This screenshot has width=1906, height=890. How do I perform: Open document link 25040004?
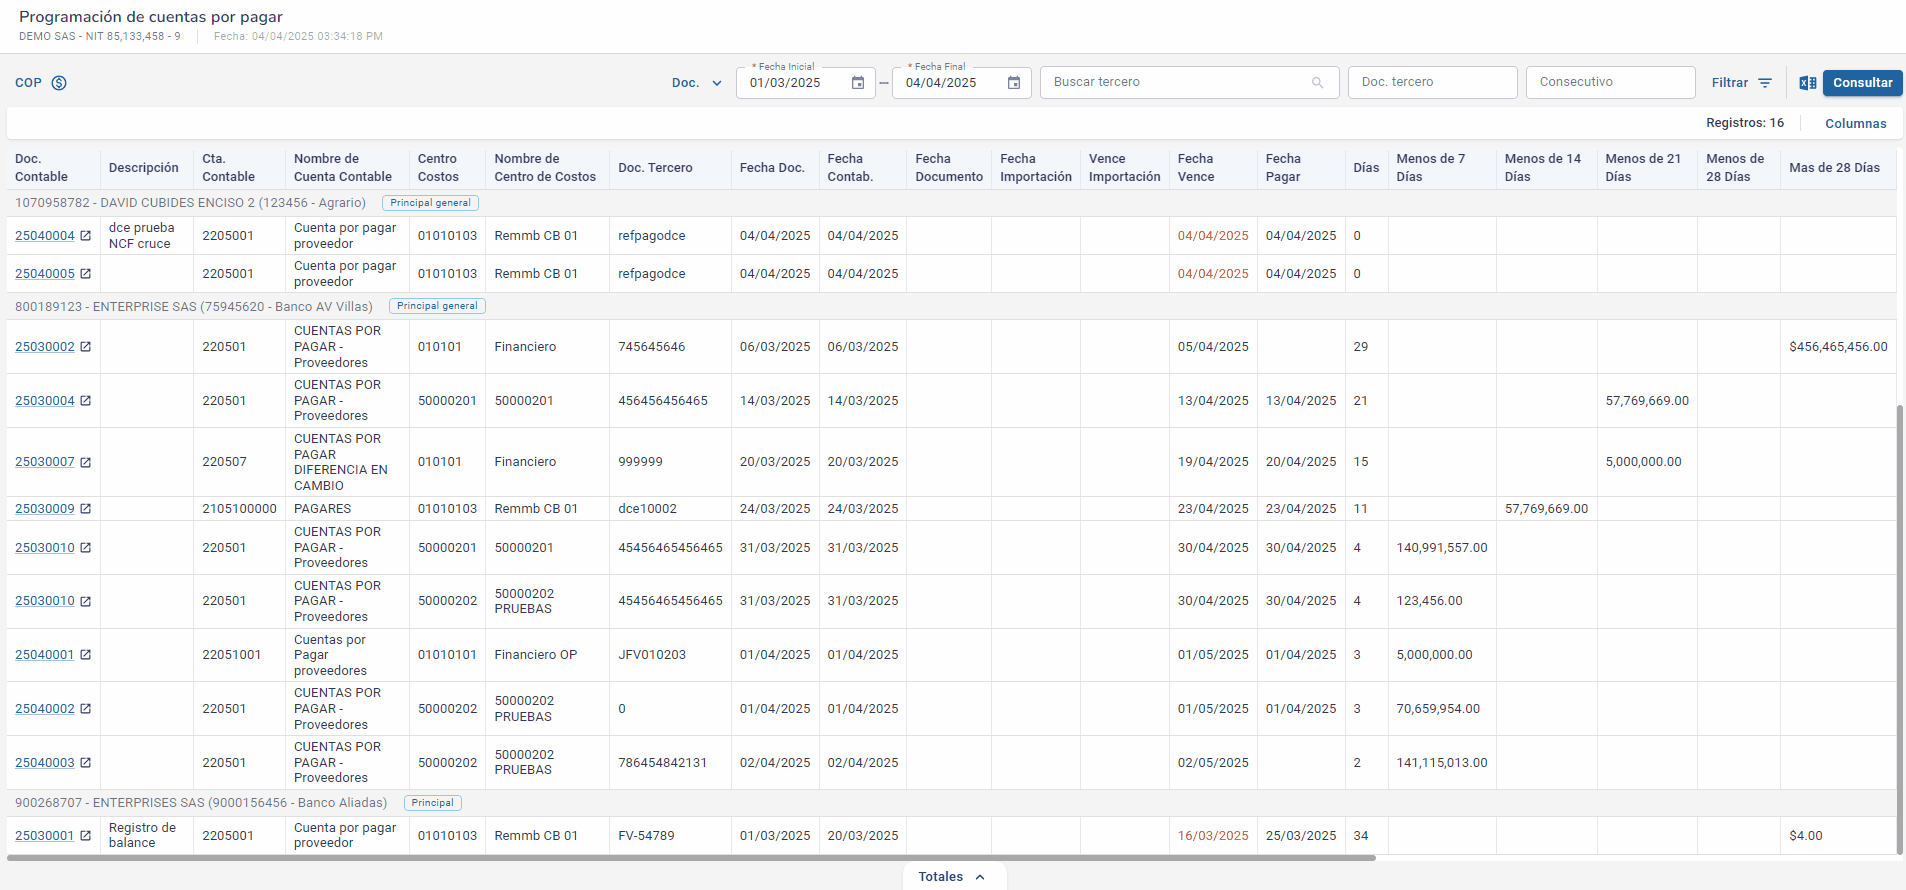tap(45, 236)
